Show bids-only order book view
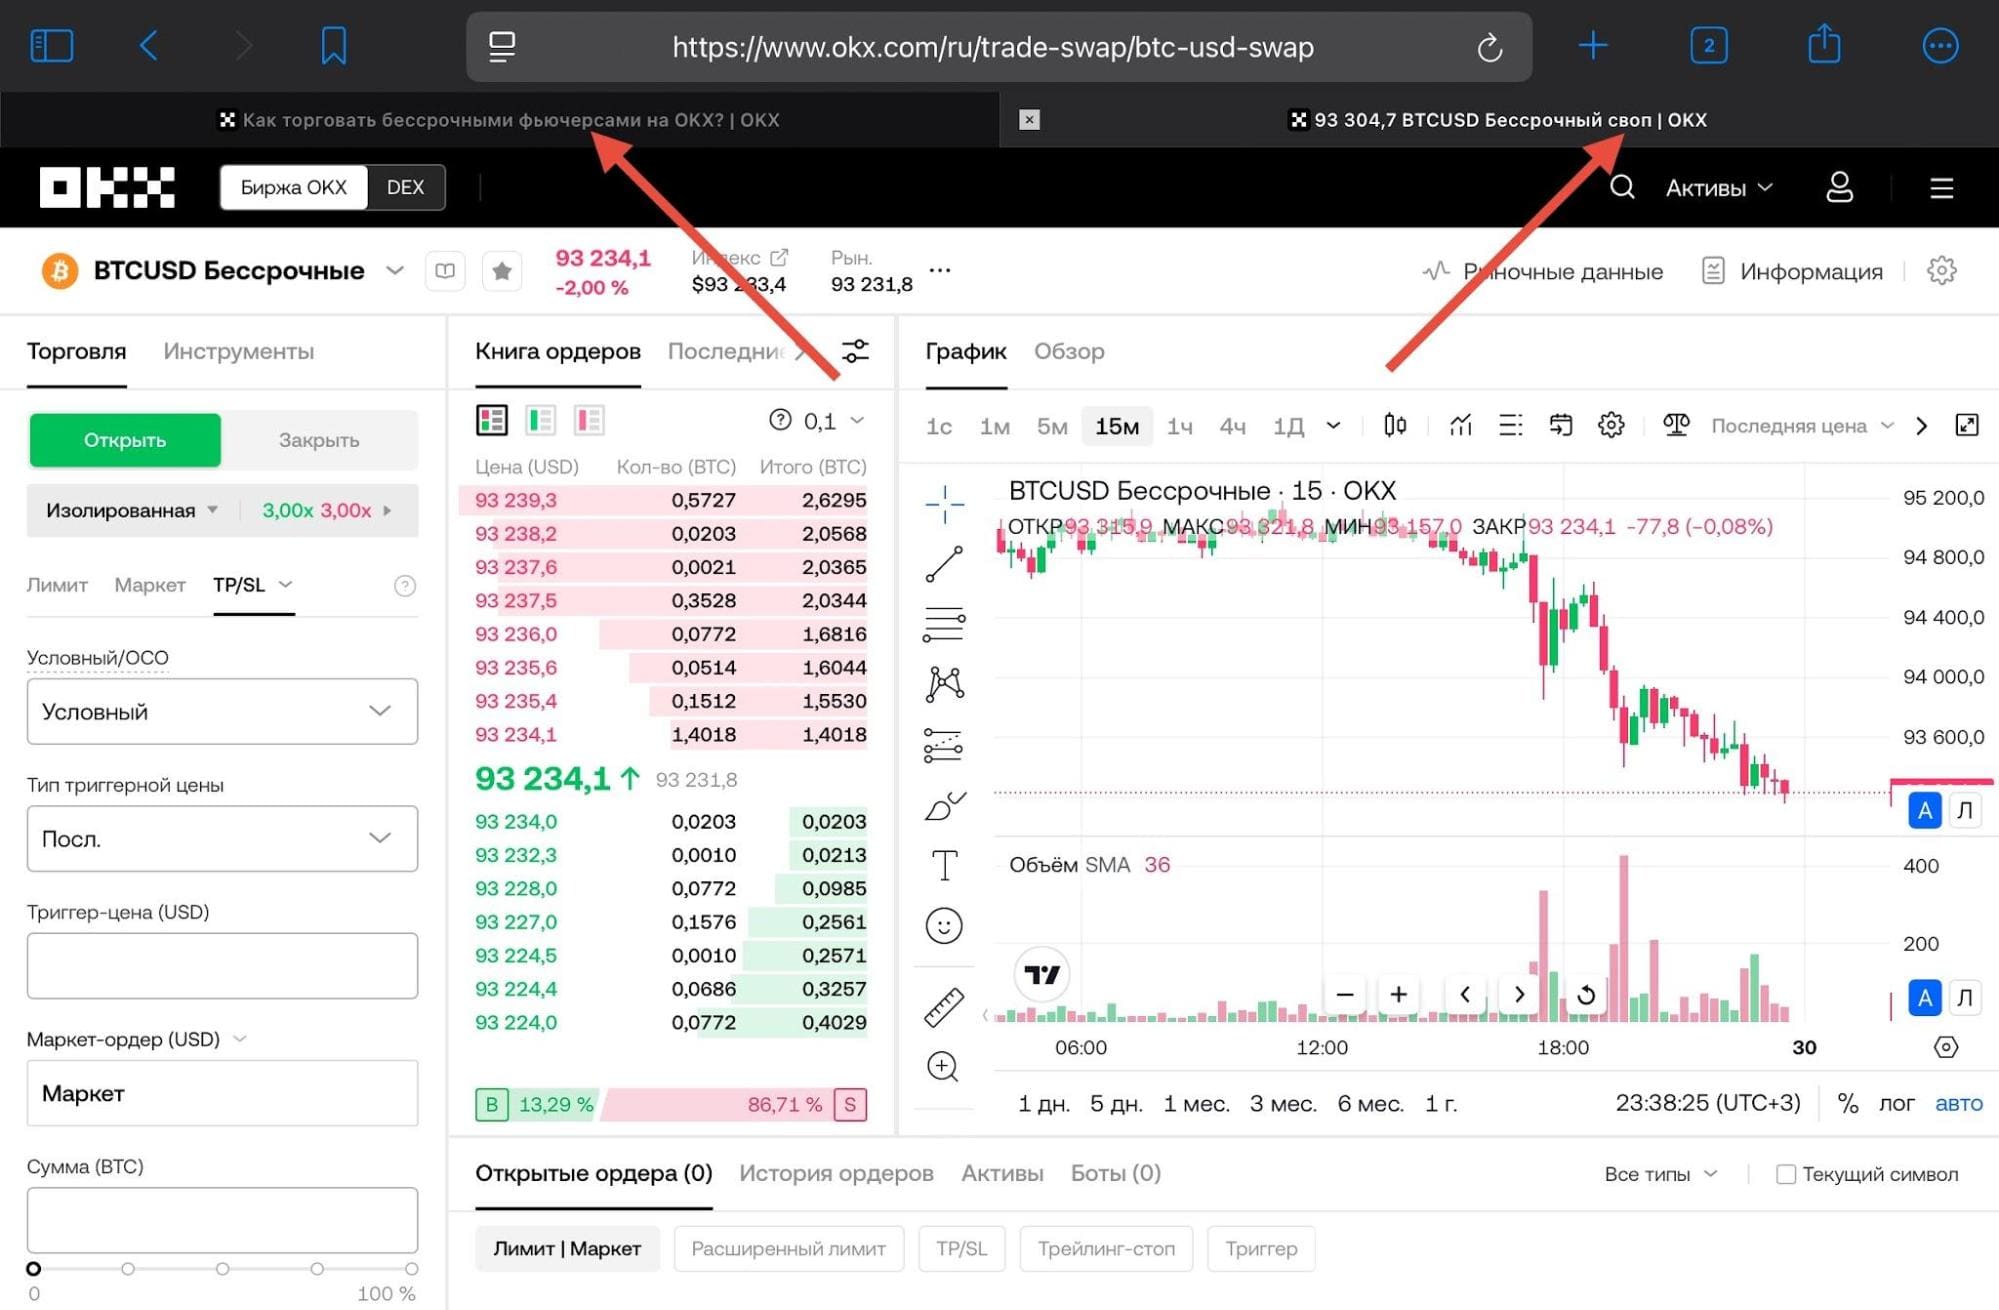 540,421
